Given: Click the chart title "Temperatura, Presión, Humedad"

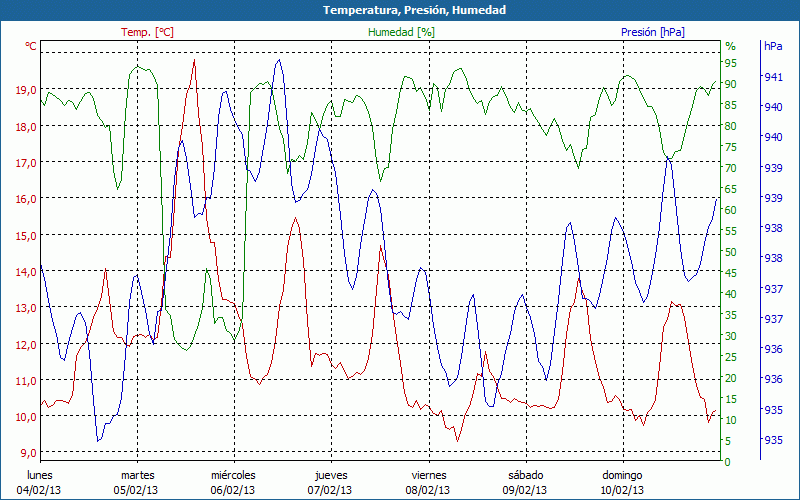Looking at the screenshot, I should pos(400,10).
